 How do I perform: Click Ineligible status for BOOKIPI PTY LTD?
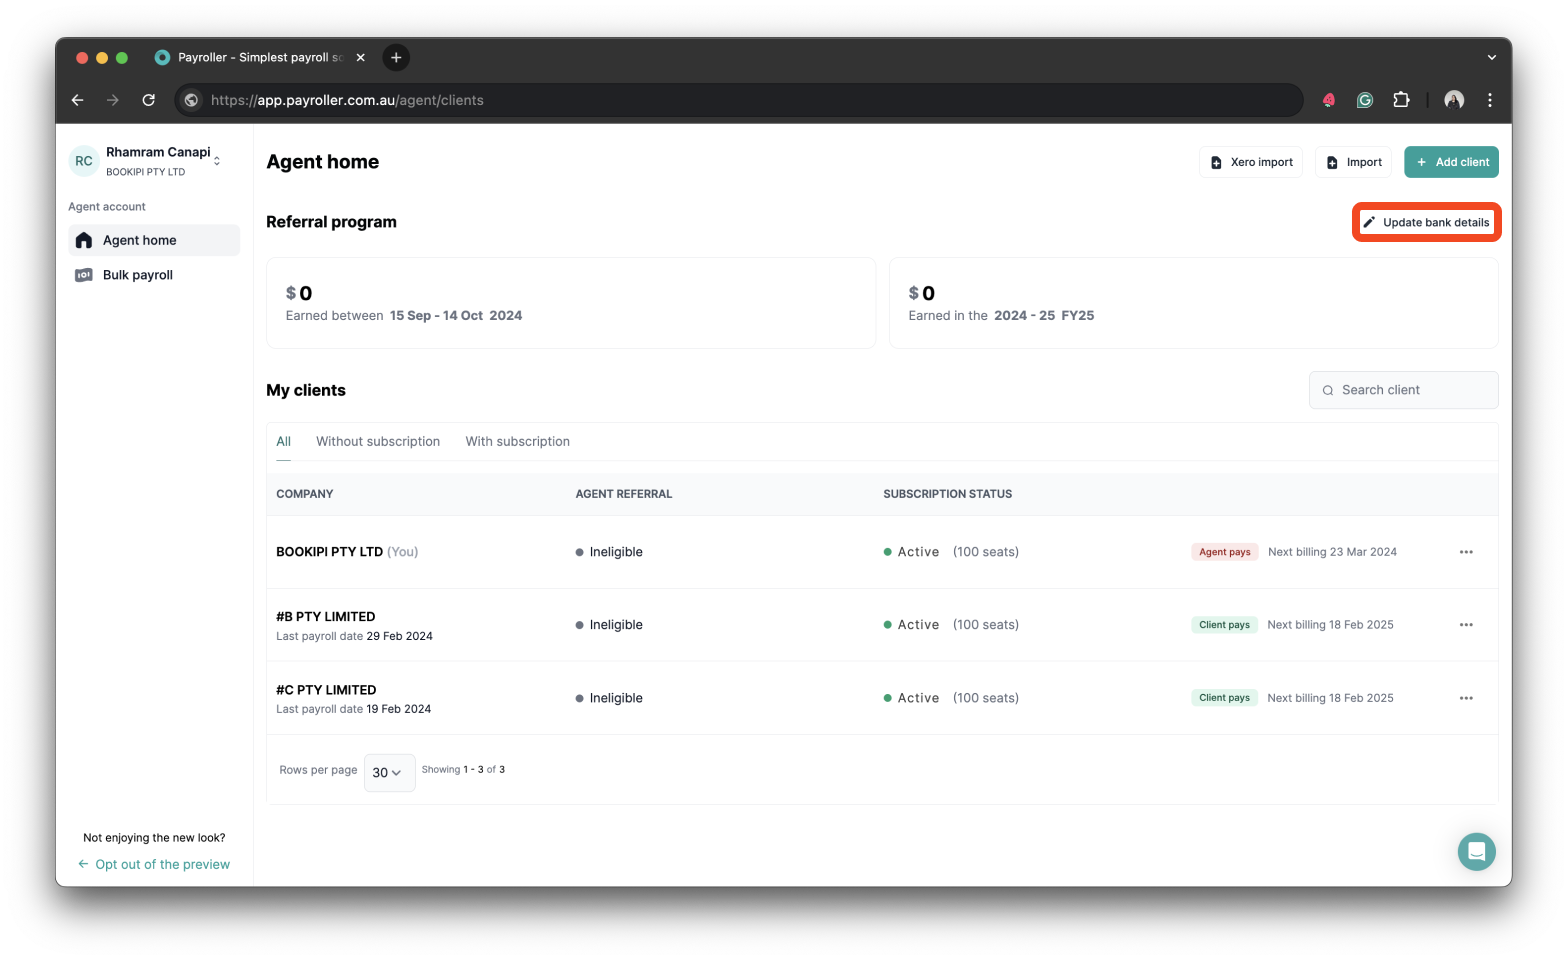(x=609, y=552)
